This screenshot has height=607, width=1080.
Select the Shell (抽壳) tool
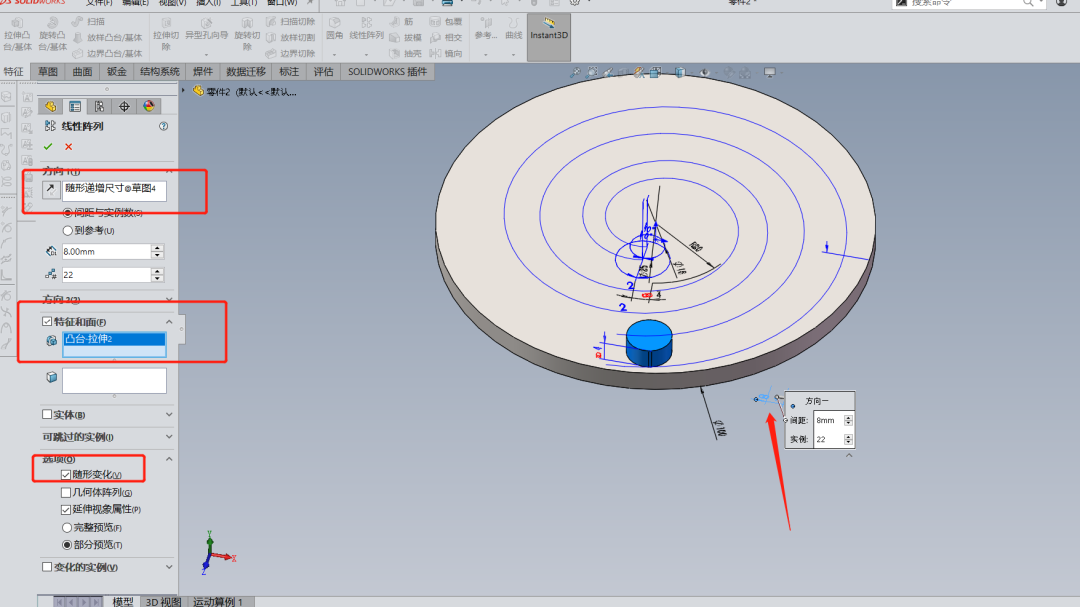[405, 53]
